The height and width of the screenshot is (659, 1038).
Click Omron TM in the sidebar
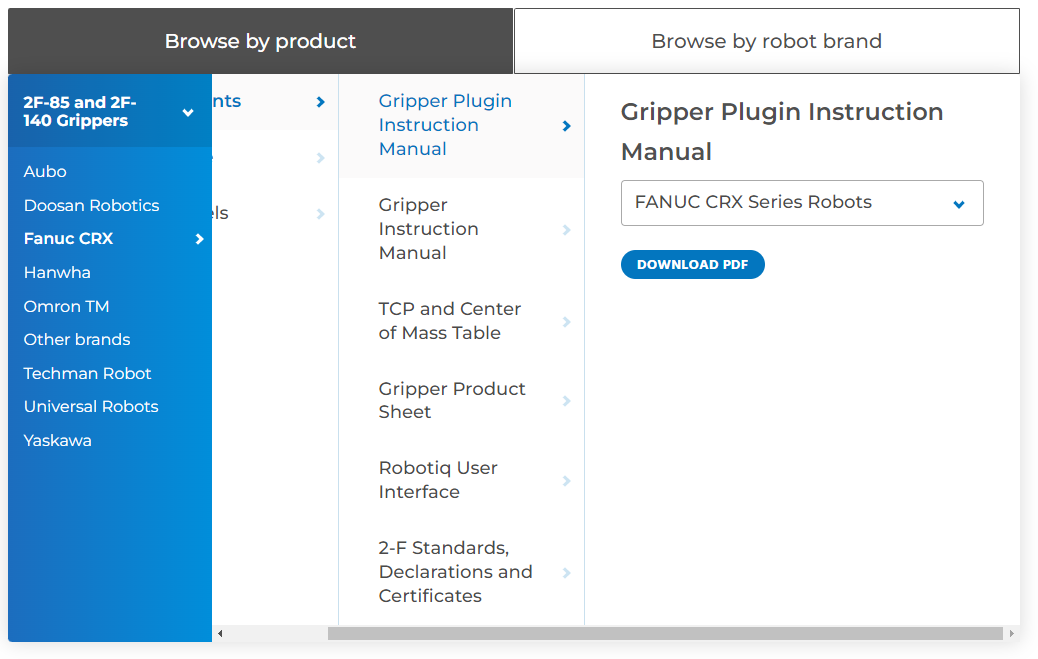tap(66, 306)
